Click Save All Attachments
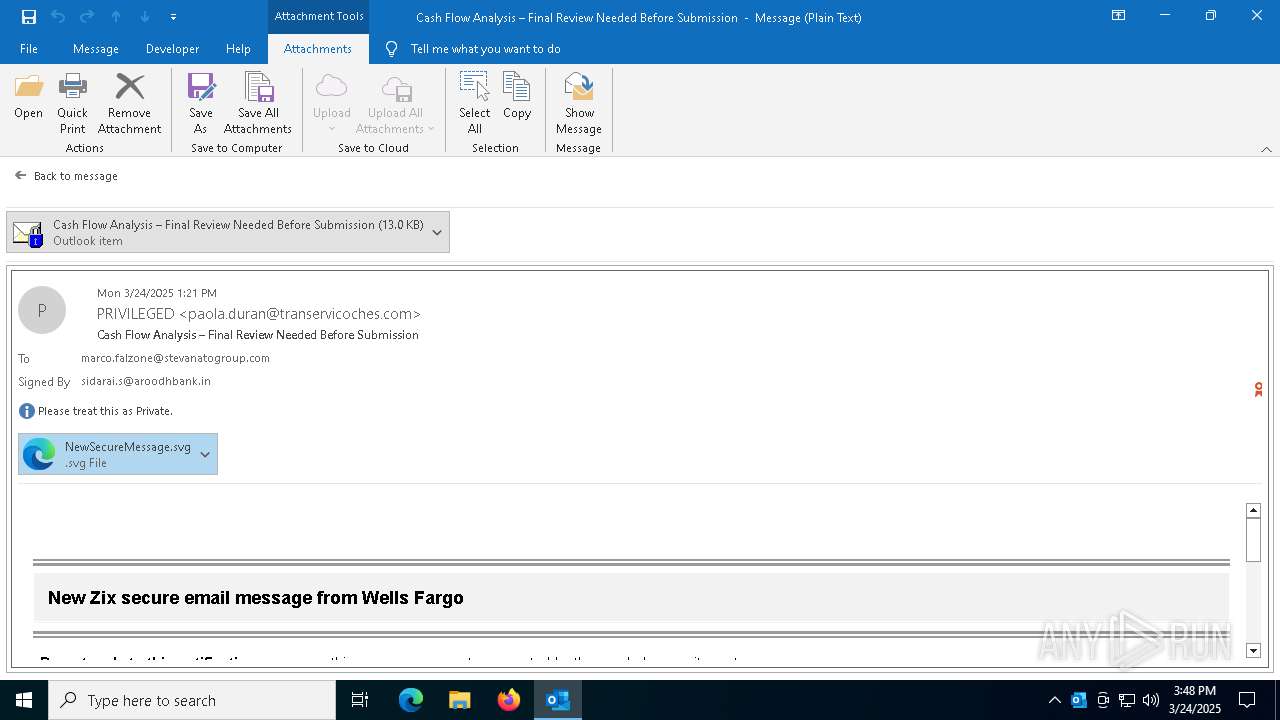This screenshot has height=720, width=1280. pos(258,104)
